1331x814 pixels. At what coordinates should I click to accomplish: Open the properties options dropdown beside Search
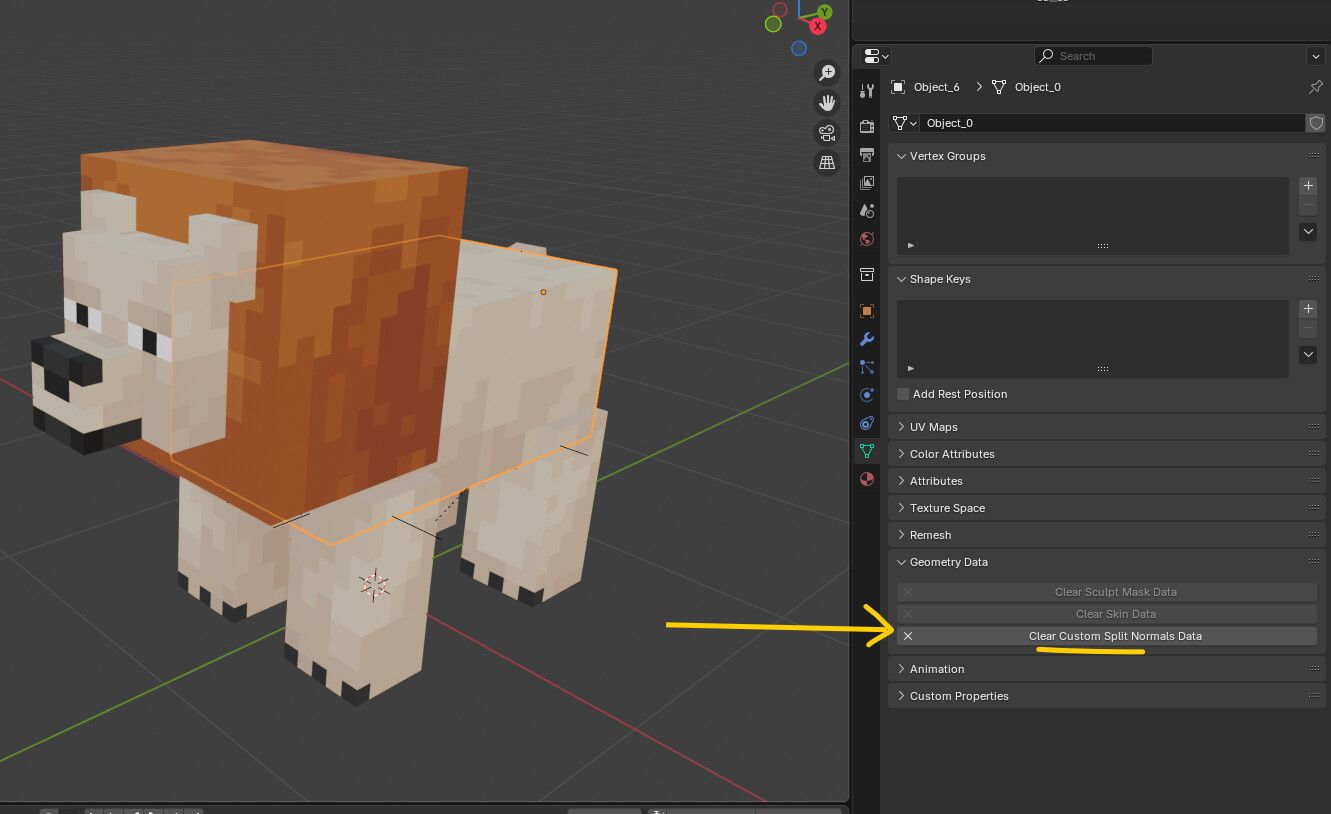[x=1316, y=56]
